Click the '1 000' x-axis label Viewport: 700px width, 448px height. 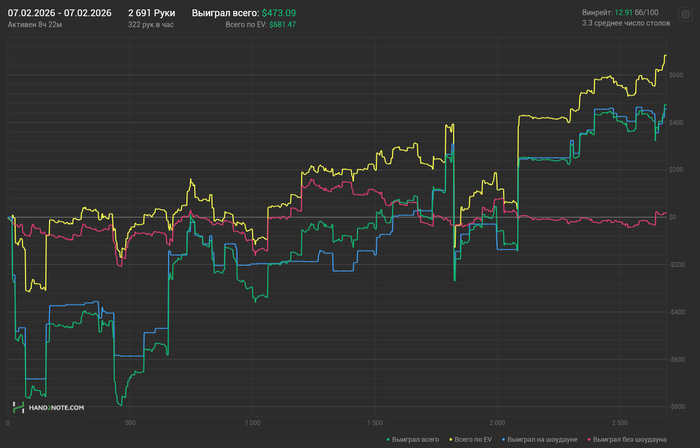tap(253, 423)
